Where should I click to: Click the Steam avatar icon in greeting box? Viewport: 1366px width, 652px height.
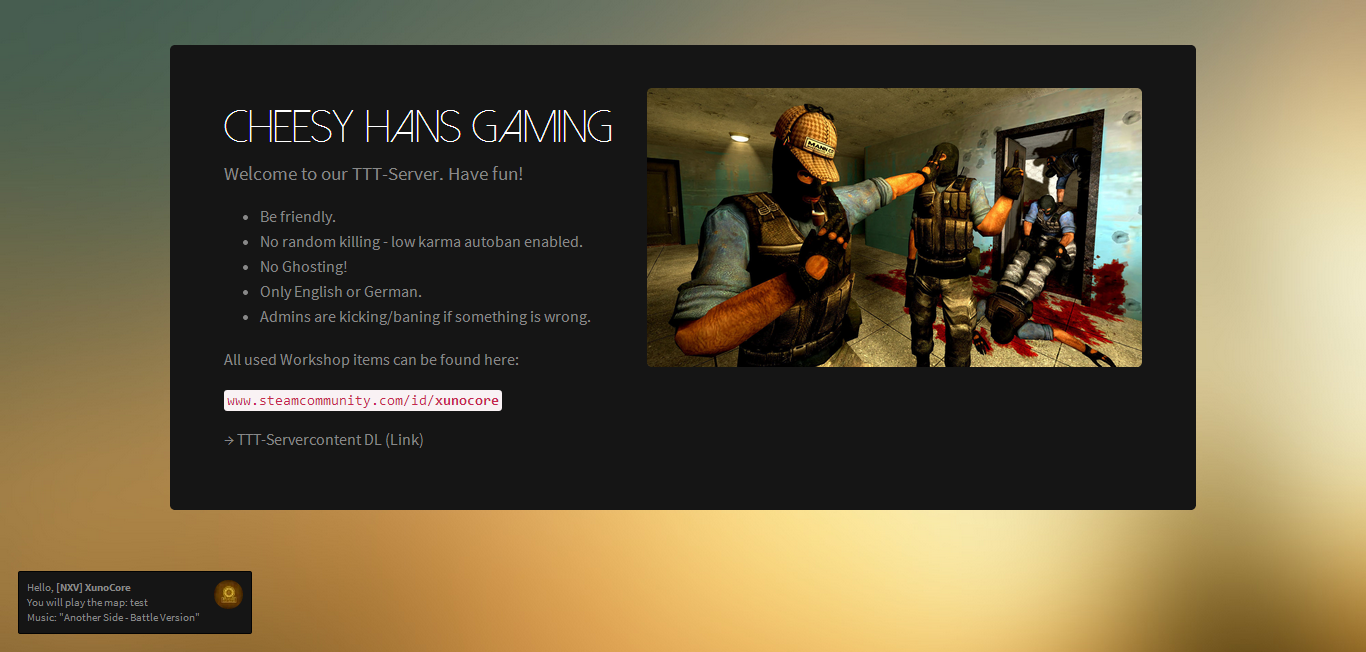coord(229,594)
